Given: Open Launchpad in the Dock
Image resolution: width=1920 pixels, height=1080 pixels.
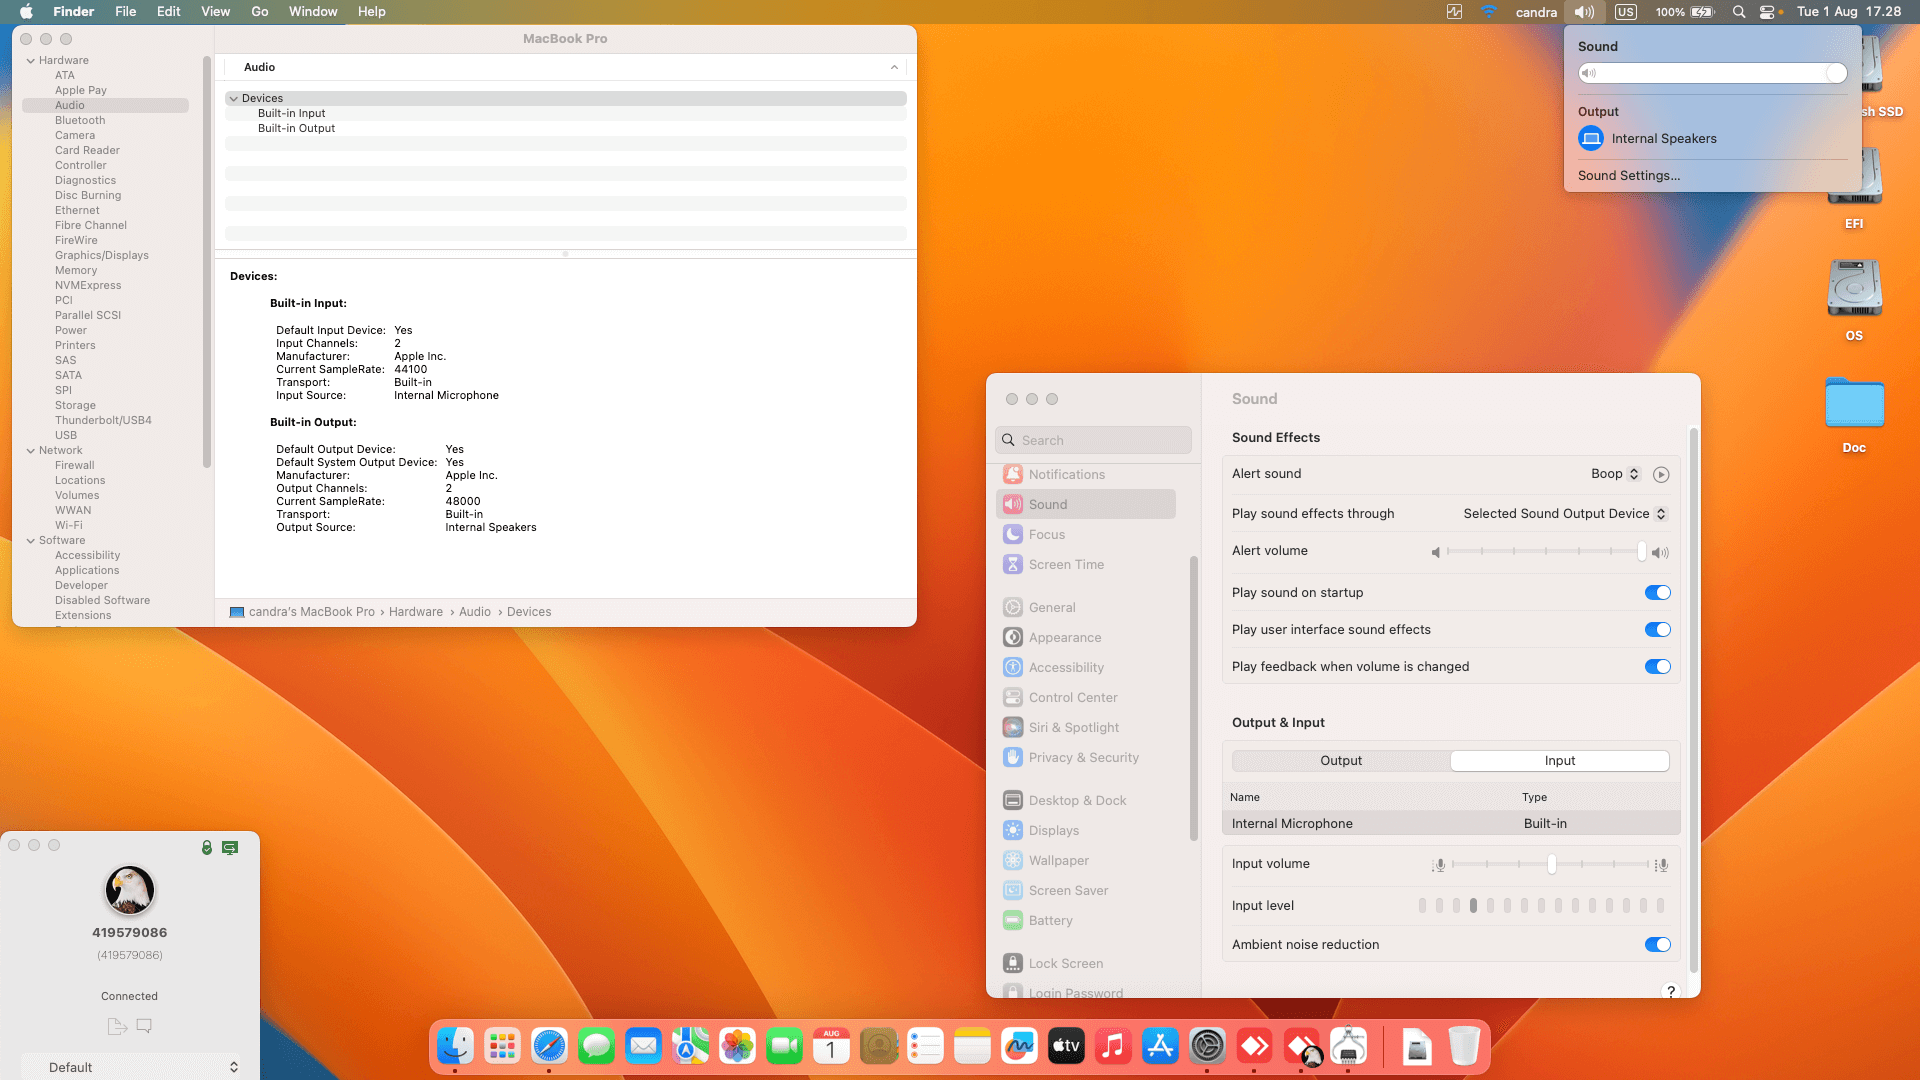Looking at the screenshot, I should tap(502, 1047).
